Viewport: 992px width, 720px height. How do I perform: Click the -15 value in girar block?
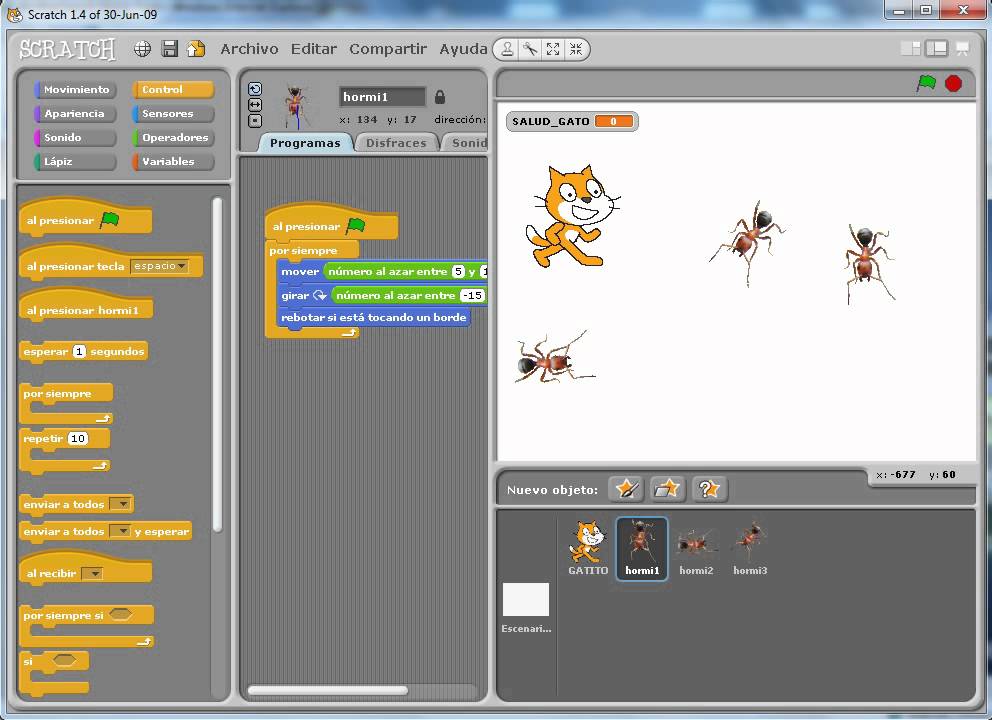coord(473,295)
